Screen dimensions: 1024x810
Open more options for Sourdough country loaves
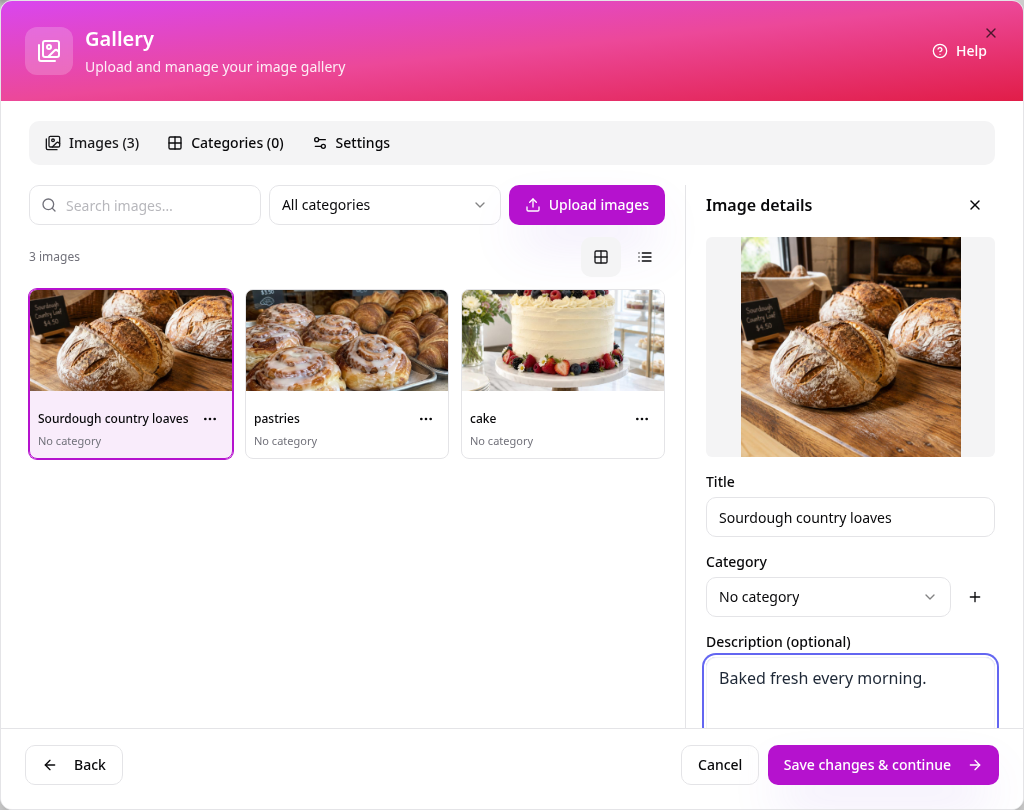(x=210, y=419)
